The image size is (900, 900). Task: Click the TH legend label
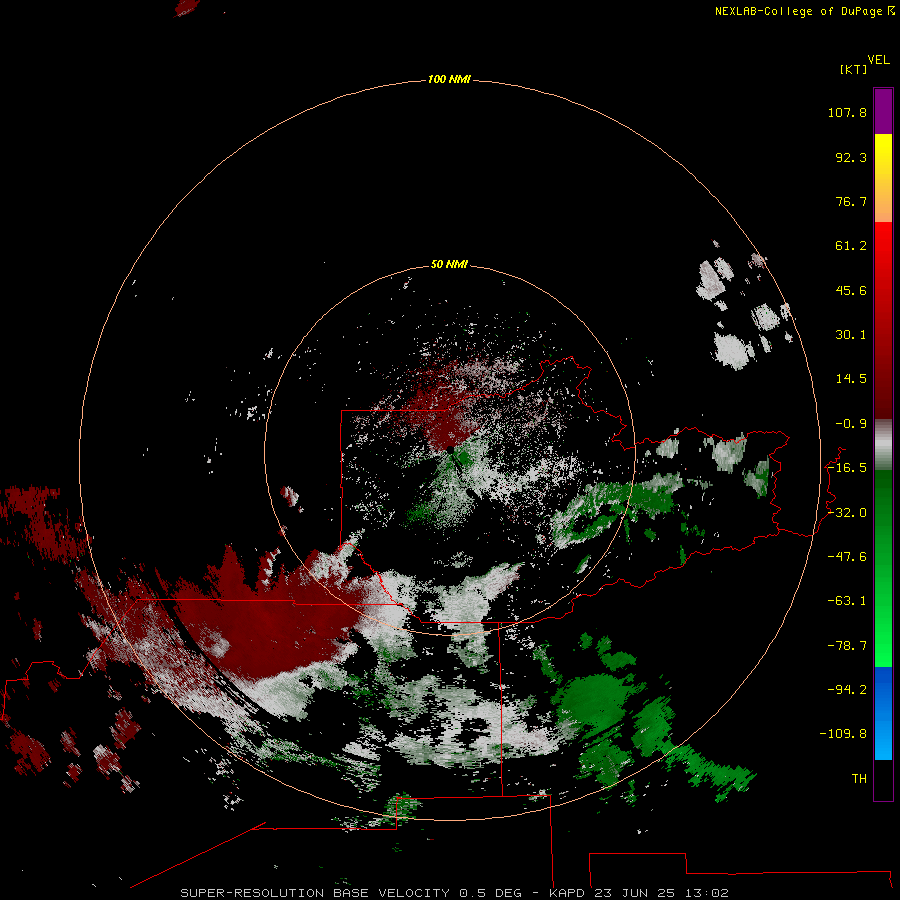(x=859, y=779)
